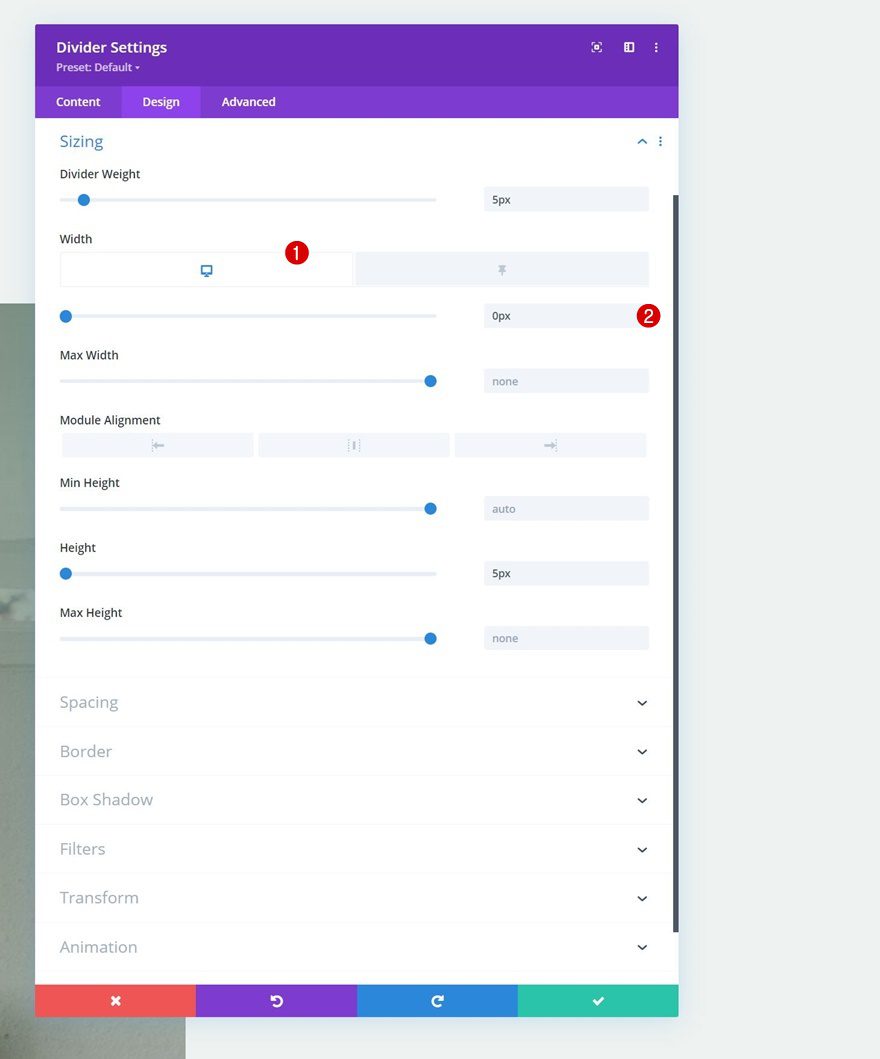Click inside the Max Width value field
This screenshot has width=880, height=1059.
click(x=566, y=381)
